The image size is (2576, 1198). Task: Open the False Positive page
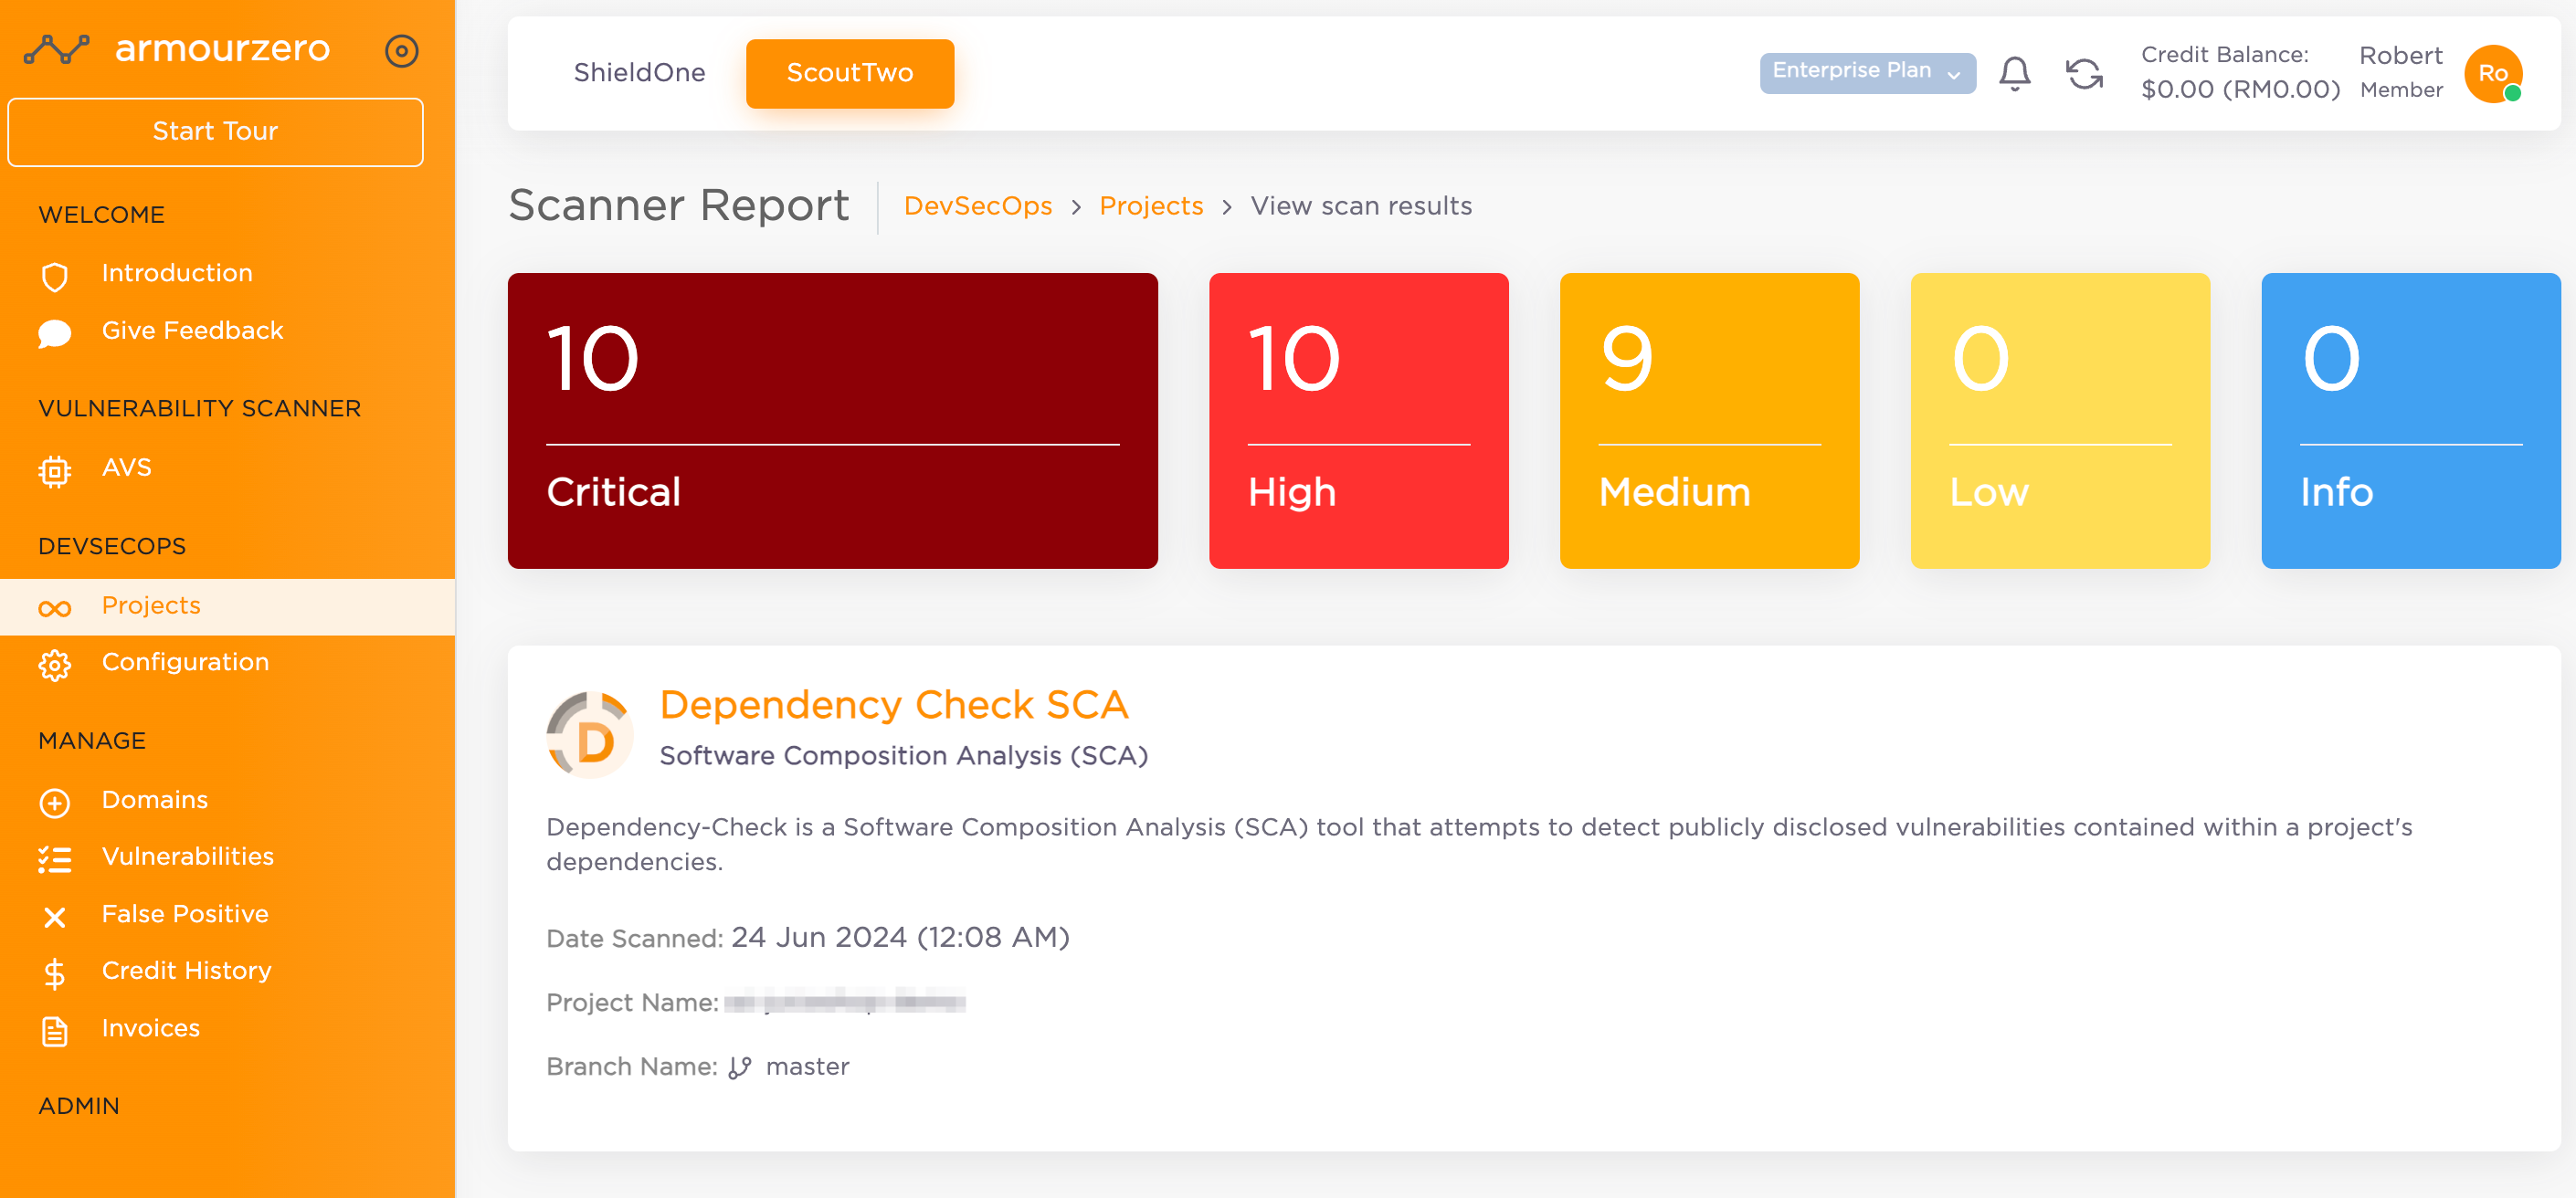(x=185, y=913)
